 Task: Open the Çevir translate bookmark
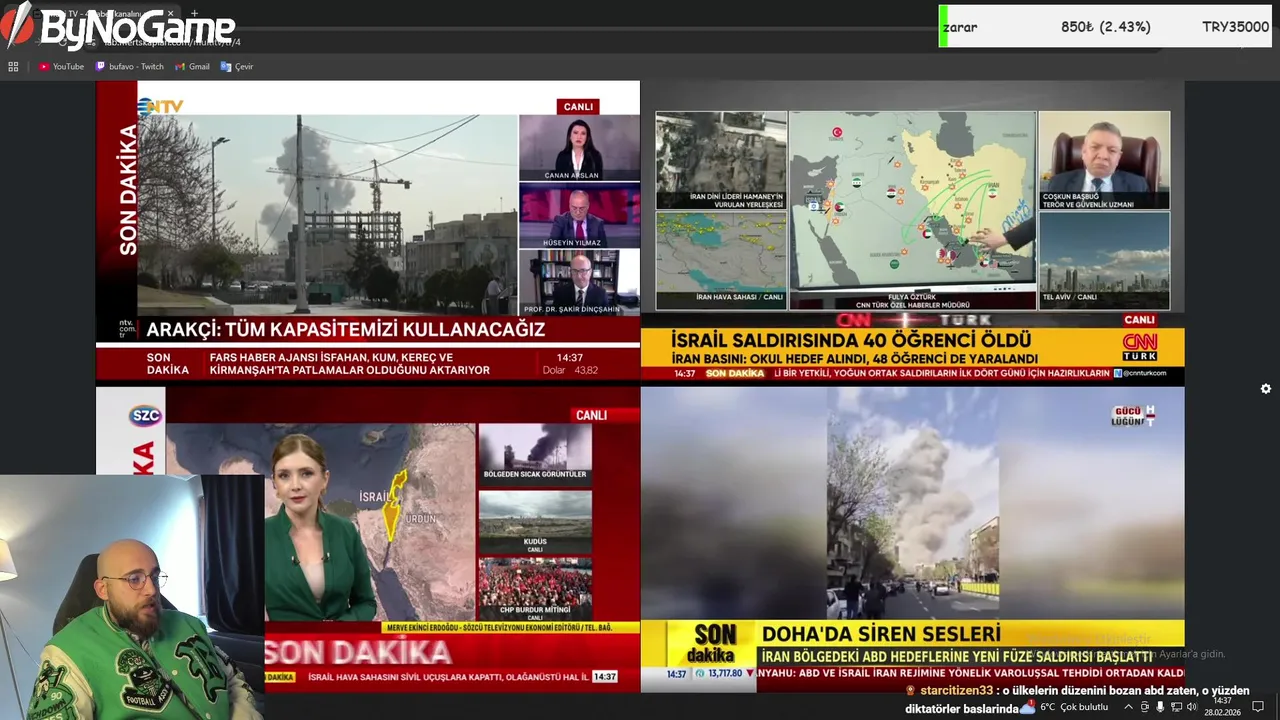click(237, 67)
